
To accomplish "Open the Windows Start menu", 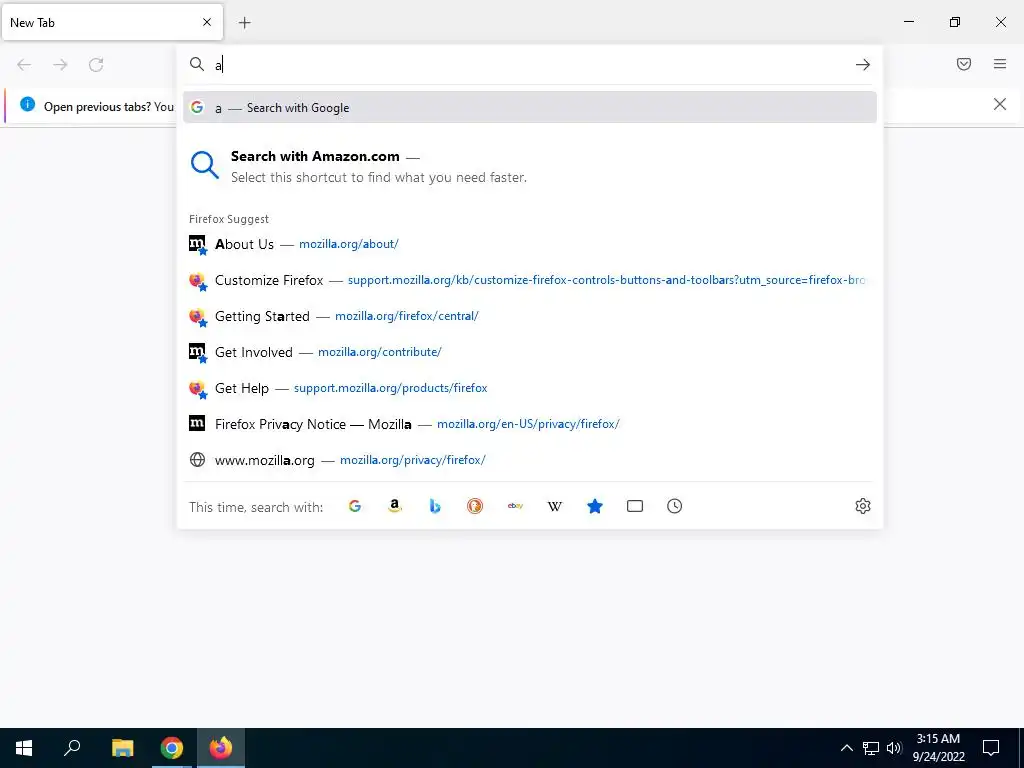I will coord(24,748).
